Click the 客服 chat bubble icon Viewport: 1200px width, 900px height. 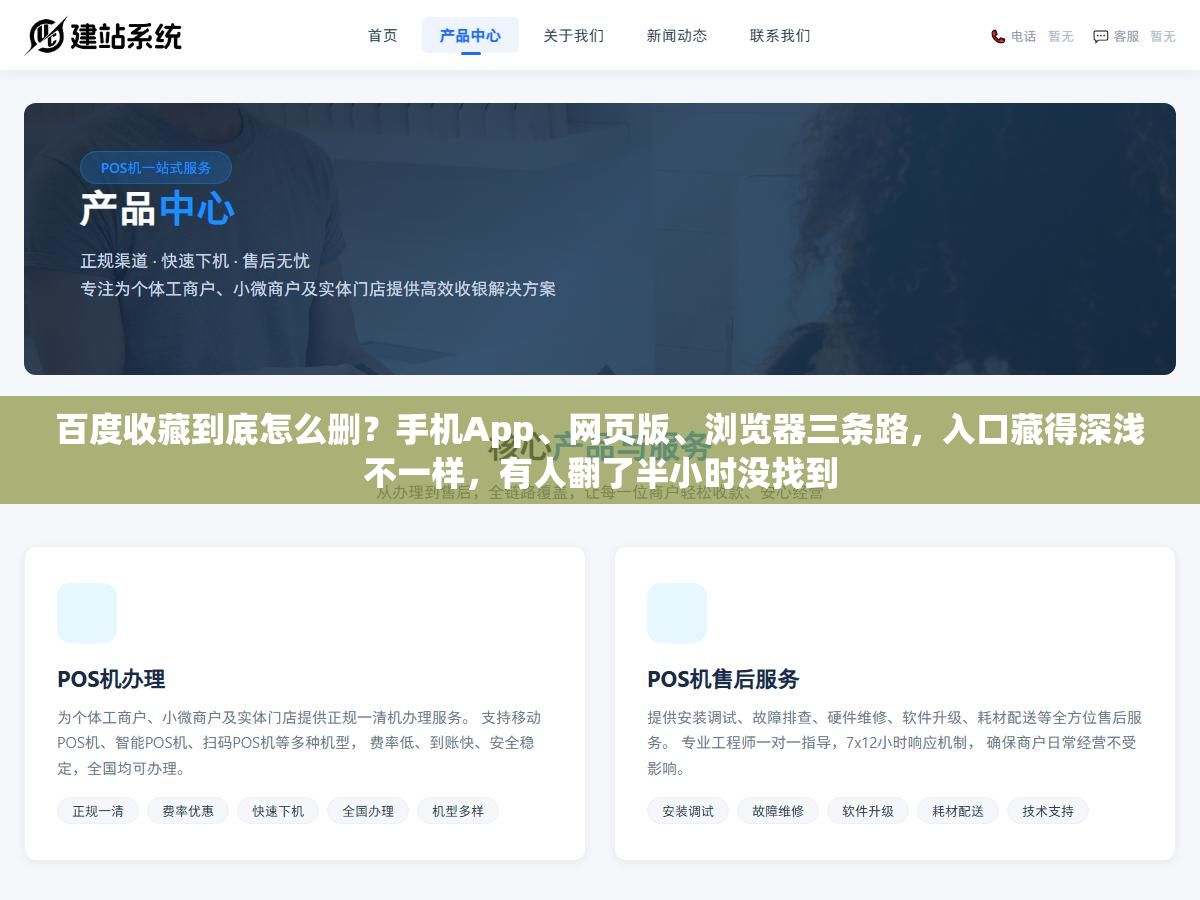pos(1101,36)
